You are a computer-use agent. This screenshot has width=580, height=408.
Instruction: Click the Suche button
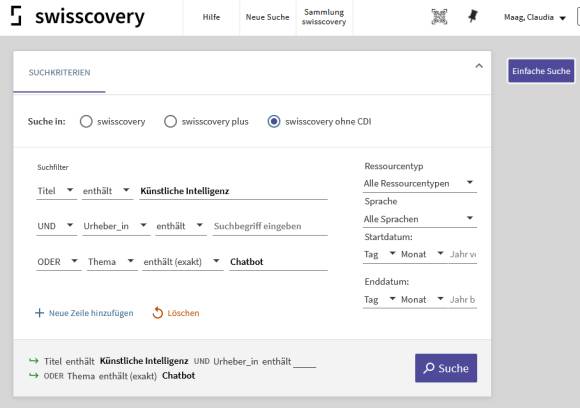point(446,368)
